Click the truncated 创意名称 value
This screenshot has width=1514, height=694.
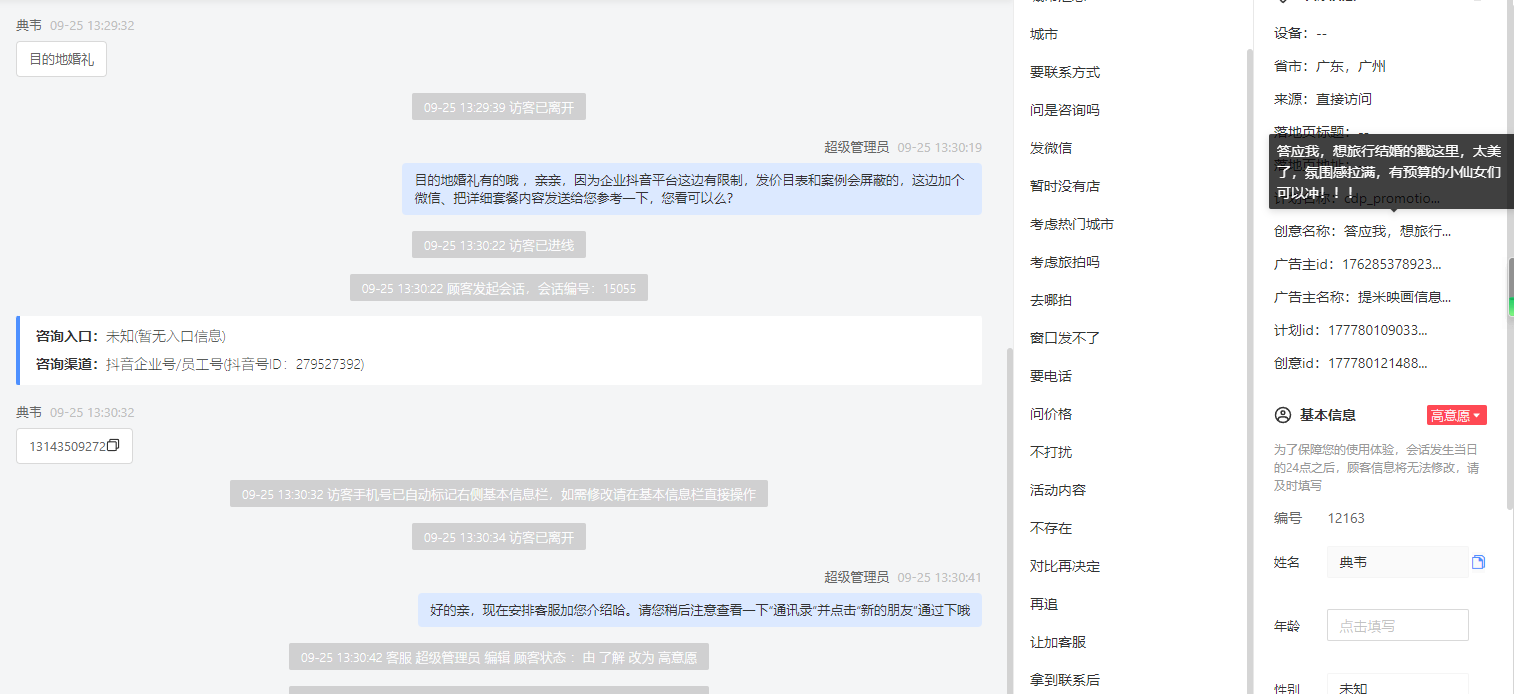1398,231
